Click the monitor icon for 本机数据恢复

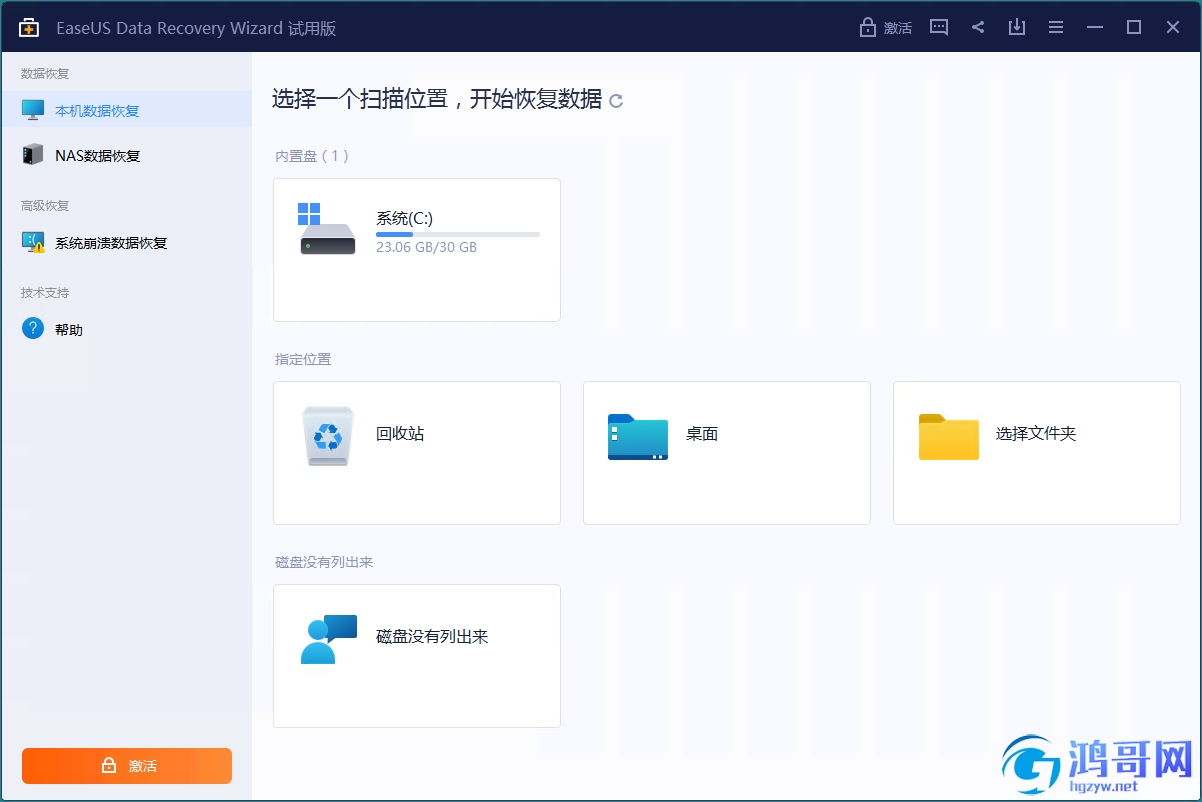click(x=33, y=110)
